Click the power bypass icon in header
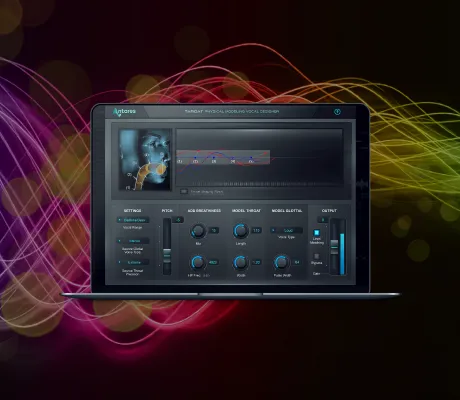 [x=337, y=112]
